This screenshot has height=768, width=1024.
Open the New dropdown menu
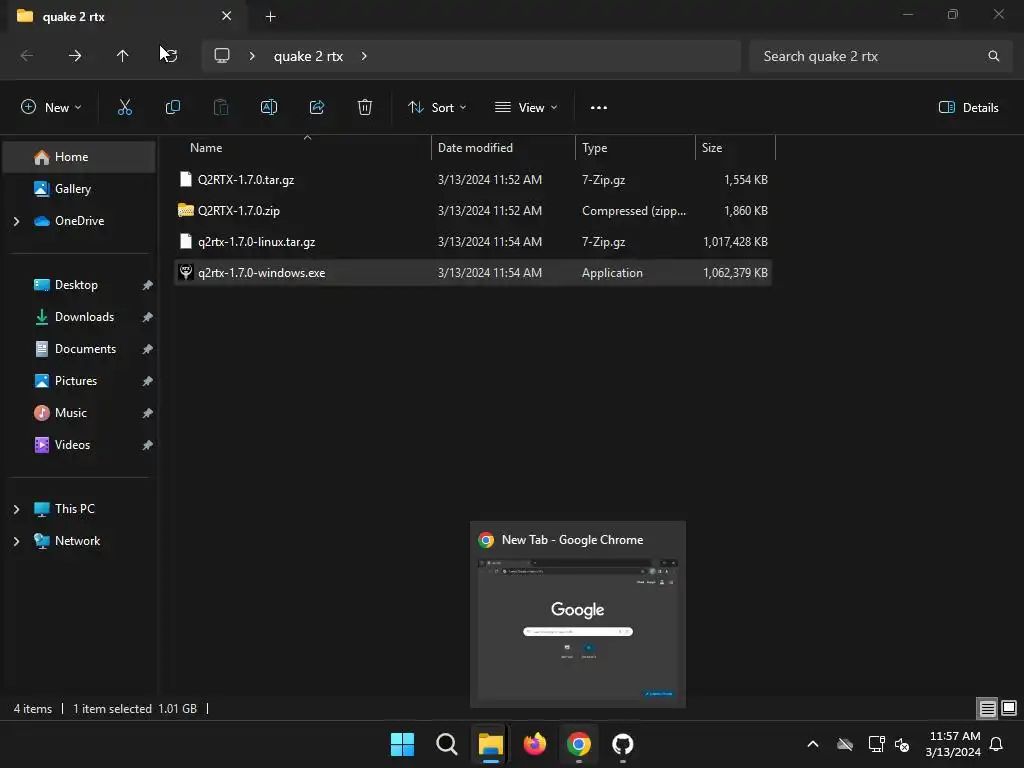tap(51, 108)
